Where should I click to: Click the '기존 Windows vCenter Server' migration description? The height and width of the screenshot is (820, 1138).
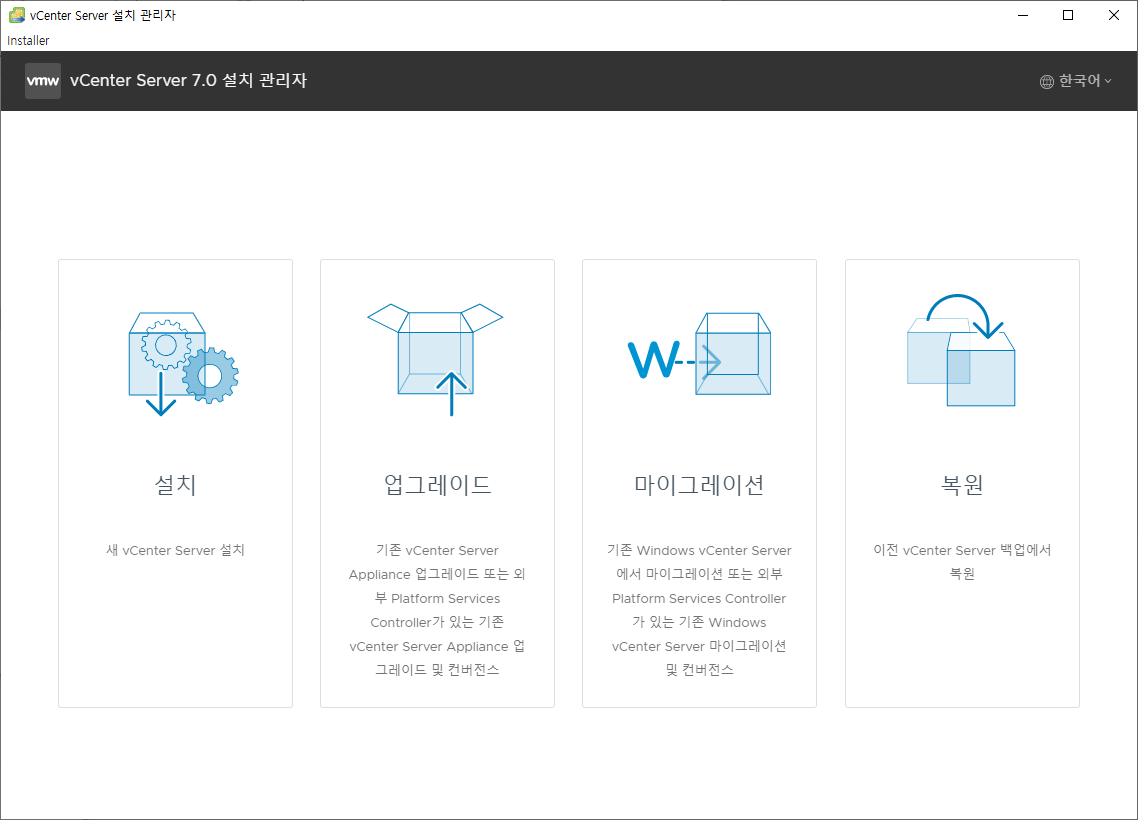(699, 610)
